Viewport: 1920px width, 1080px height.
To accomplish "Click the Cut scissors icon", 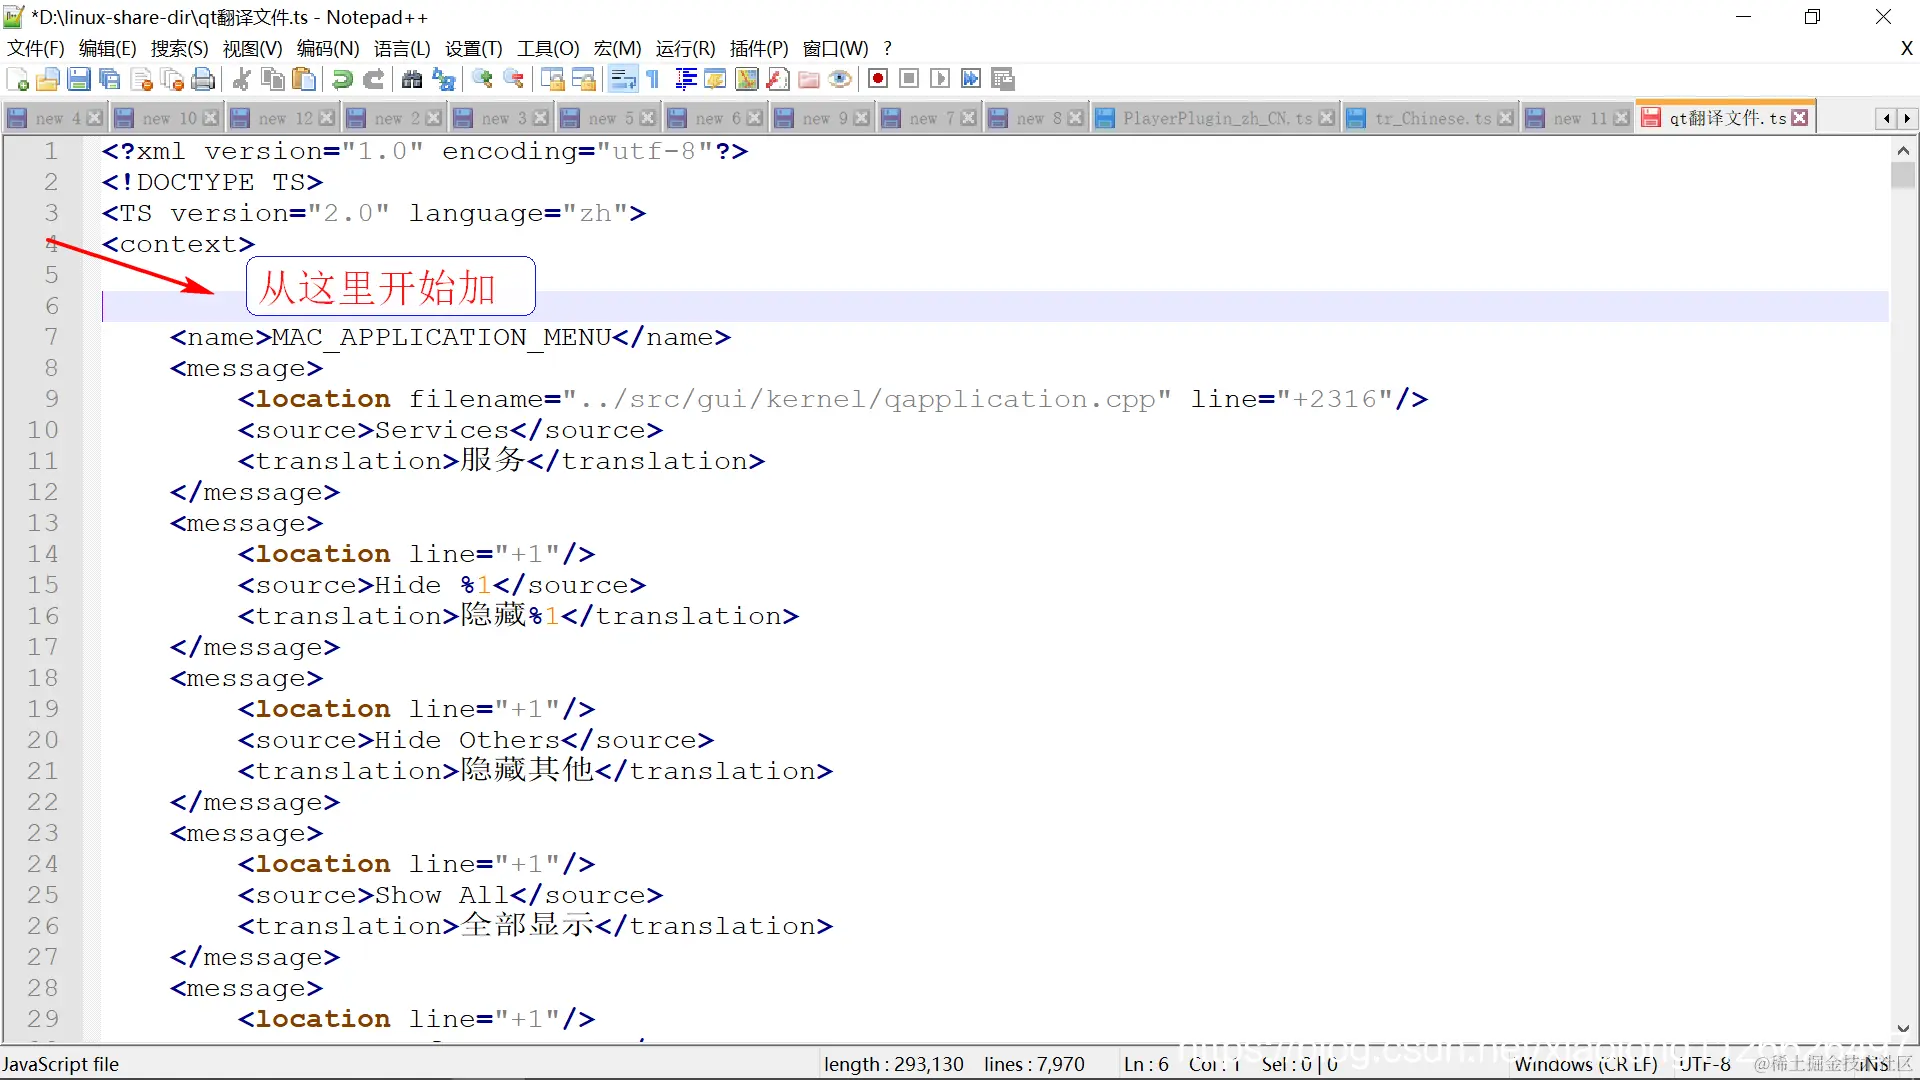I will click(241, 79).
